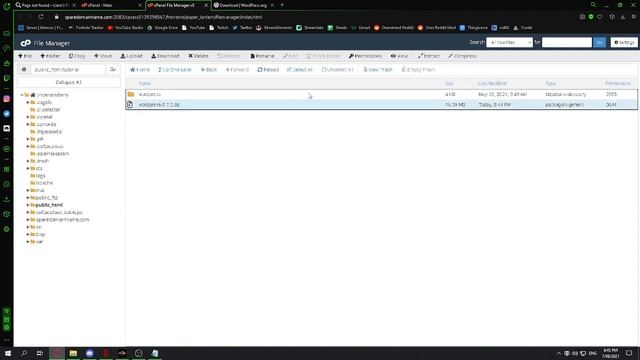Switch to cPanel Main browser tab
The width and height of the screenshot is (640, 360).
pyautogui.click(x=110, y=5)
